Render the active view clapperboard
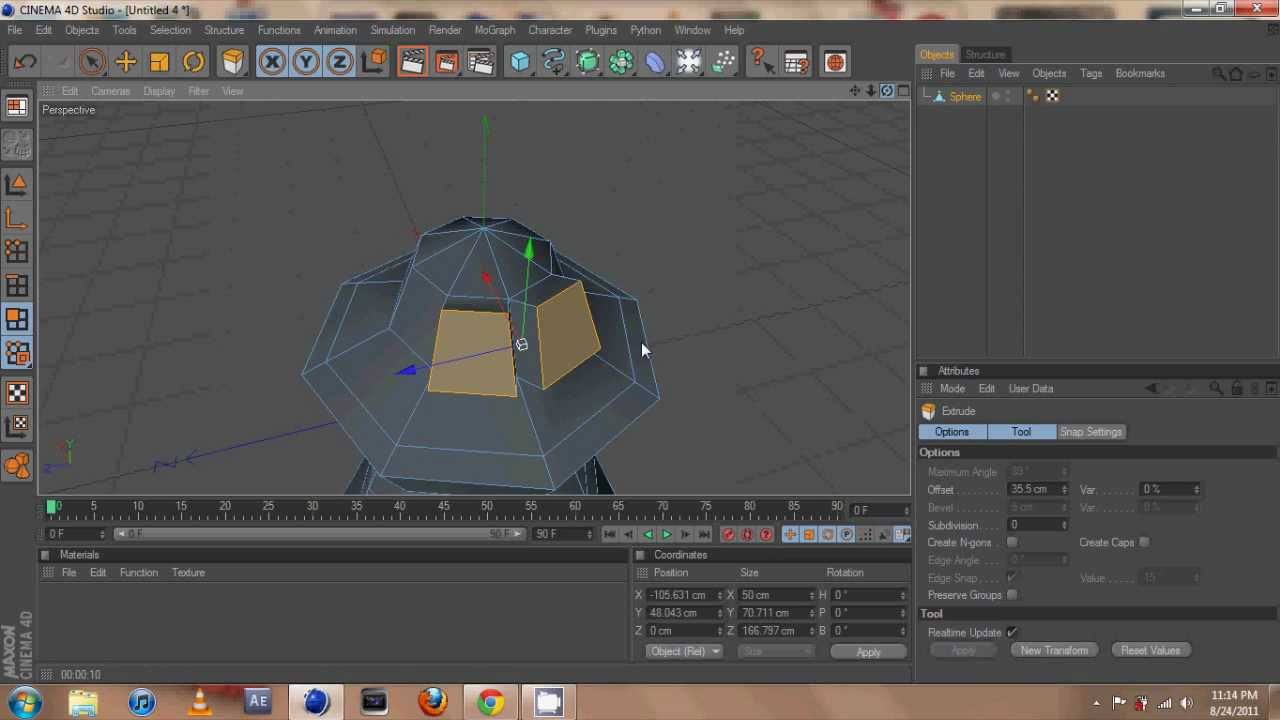The width and height of the screenshot is (1280, 720). click(x=412, y=62)
